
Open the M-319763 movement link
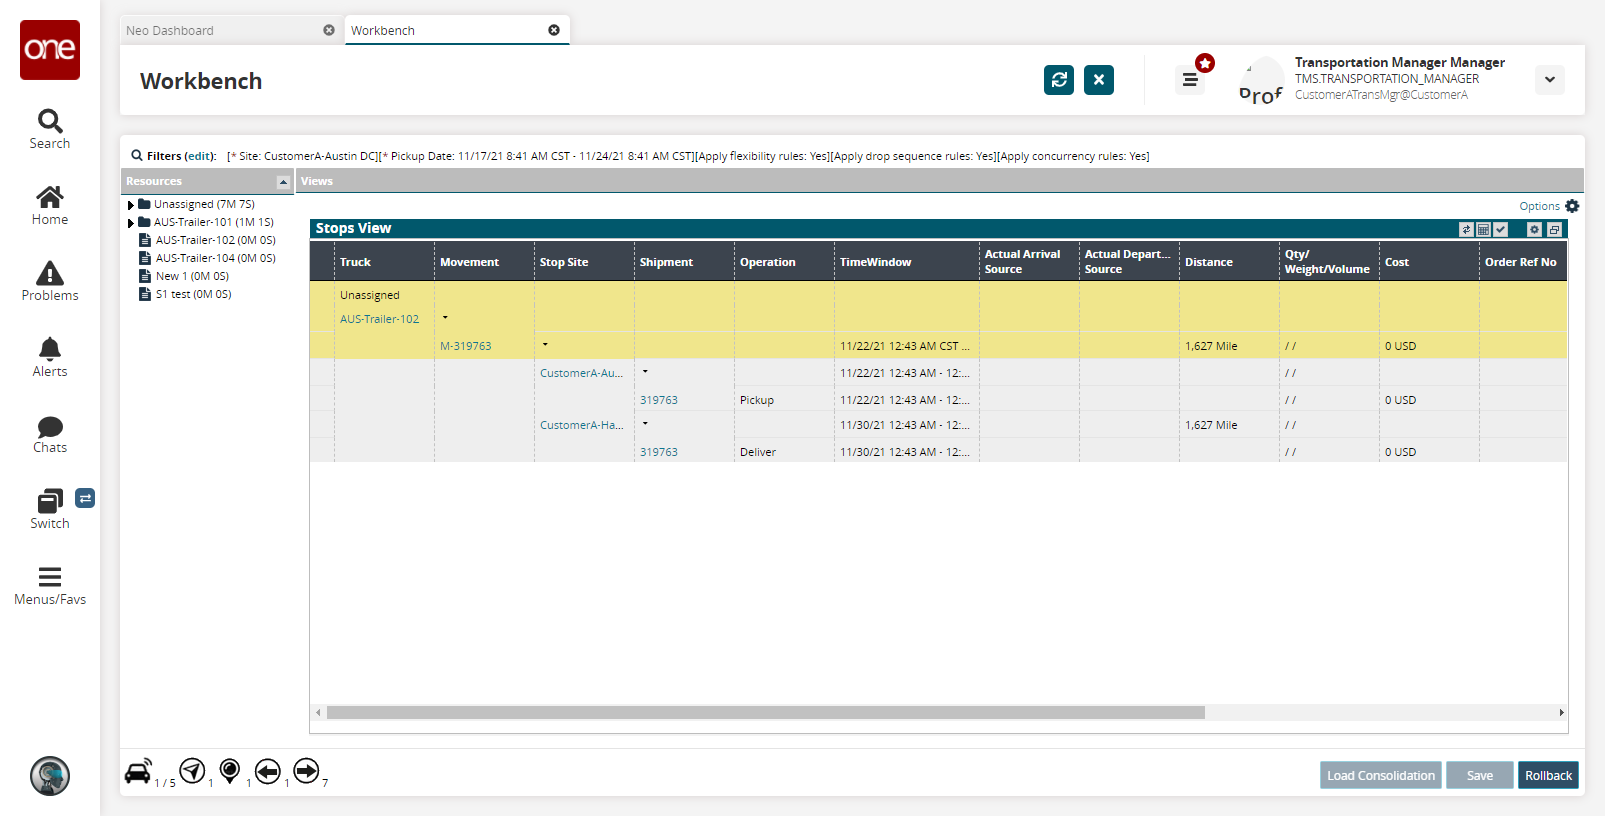[465, 346]
